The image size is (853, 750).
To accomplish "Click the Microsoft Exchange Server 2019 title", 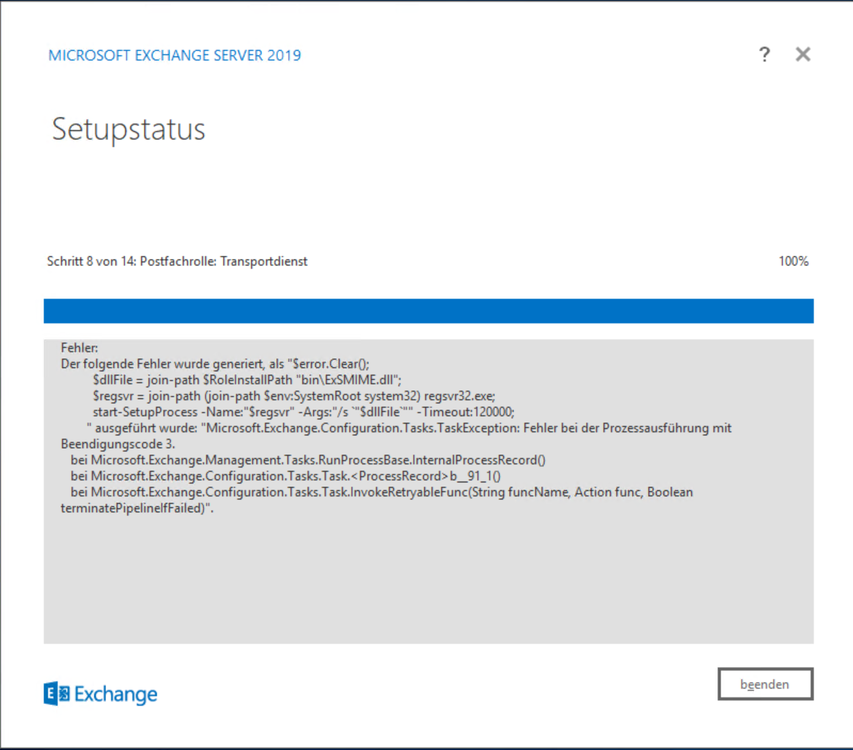I will point(174,55).
